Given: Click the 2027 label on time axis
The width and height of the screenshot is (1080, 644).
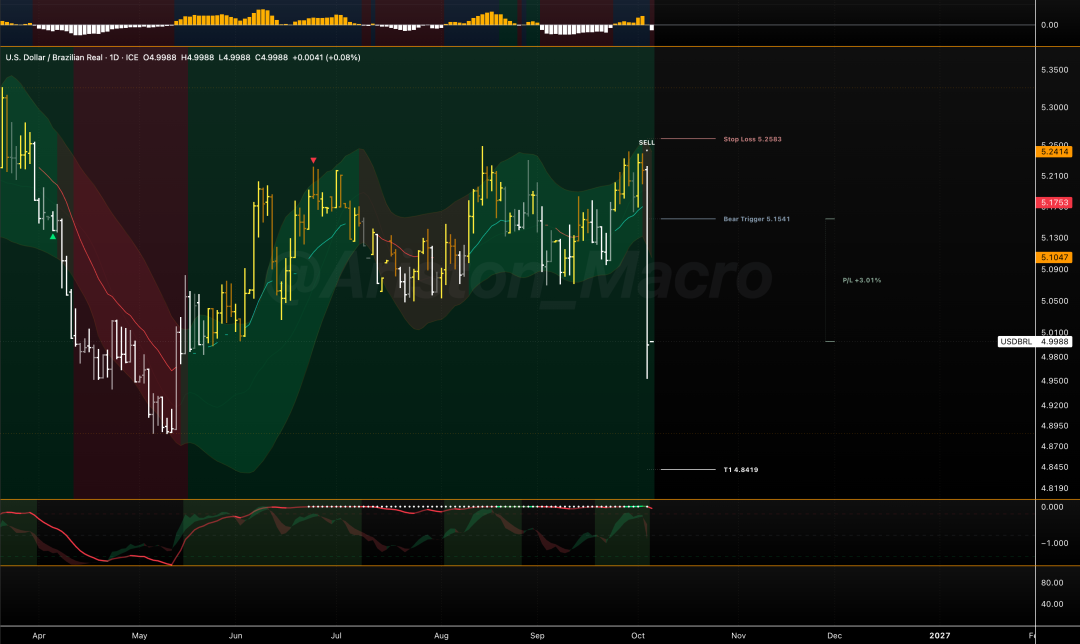Looking at the screenshot, I should click(x=939, y=636).
